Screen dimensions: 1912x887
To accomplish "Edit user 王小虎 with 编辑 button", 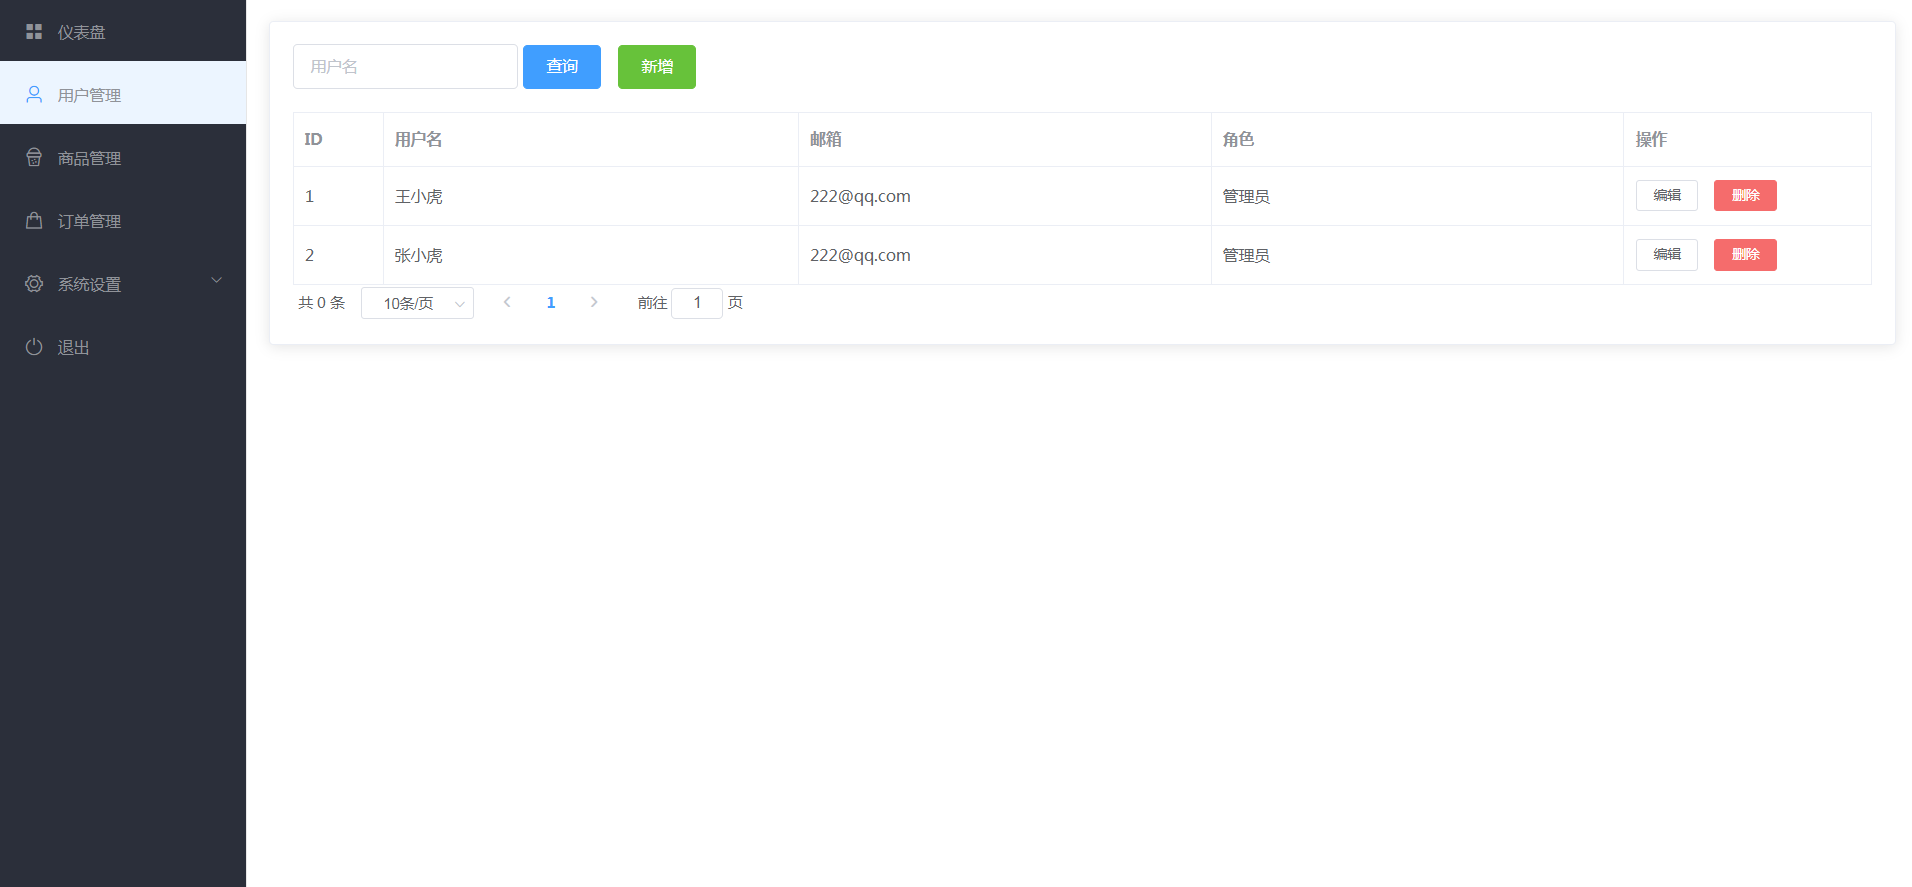I will [x=1667, y=195].
